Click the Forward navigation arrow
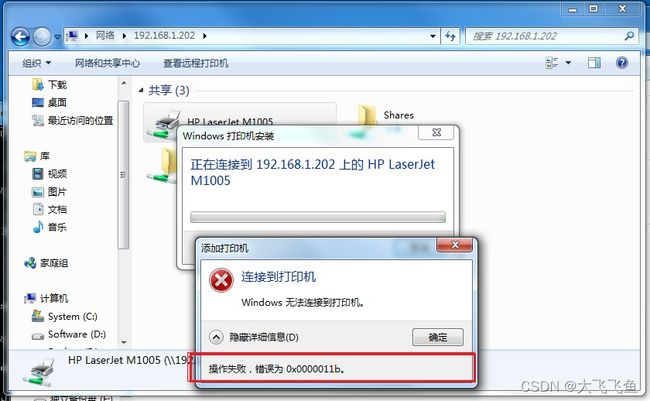Screen dimensions: 650x401 (x=42, y=37)
